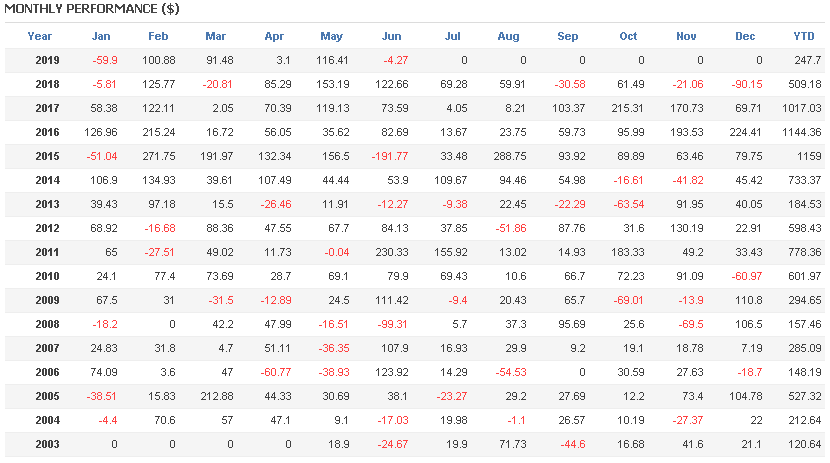The width and height of the screenshot is (830, 463).
Task: Select the 2016 year row label
Action: coord(47,132)
